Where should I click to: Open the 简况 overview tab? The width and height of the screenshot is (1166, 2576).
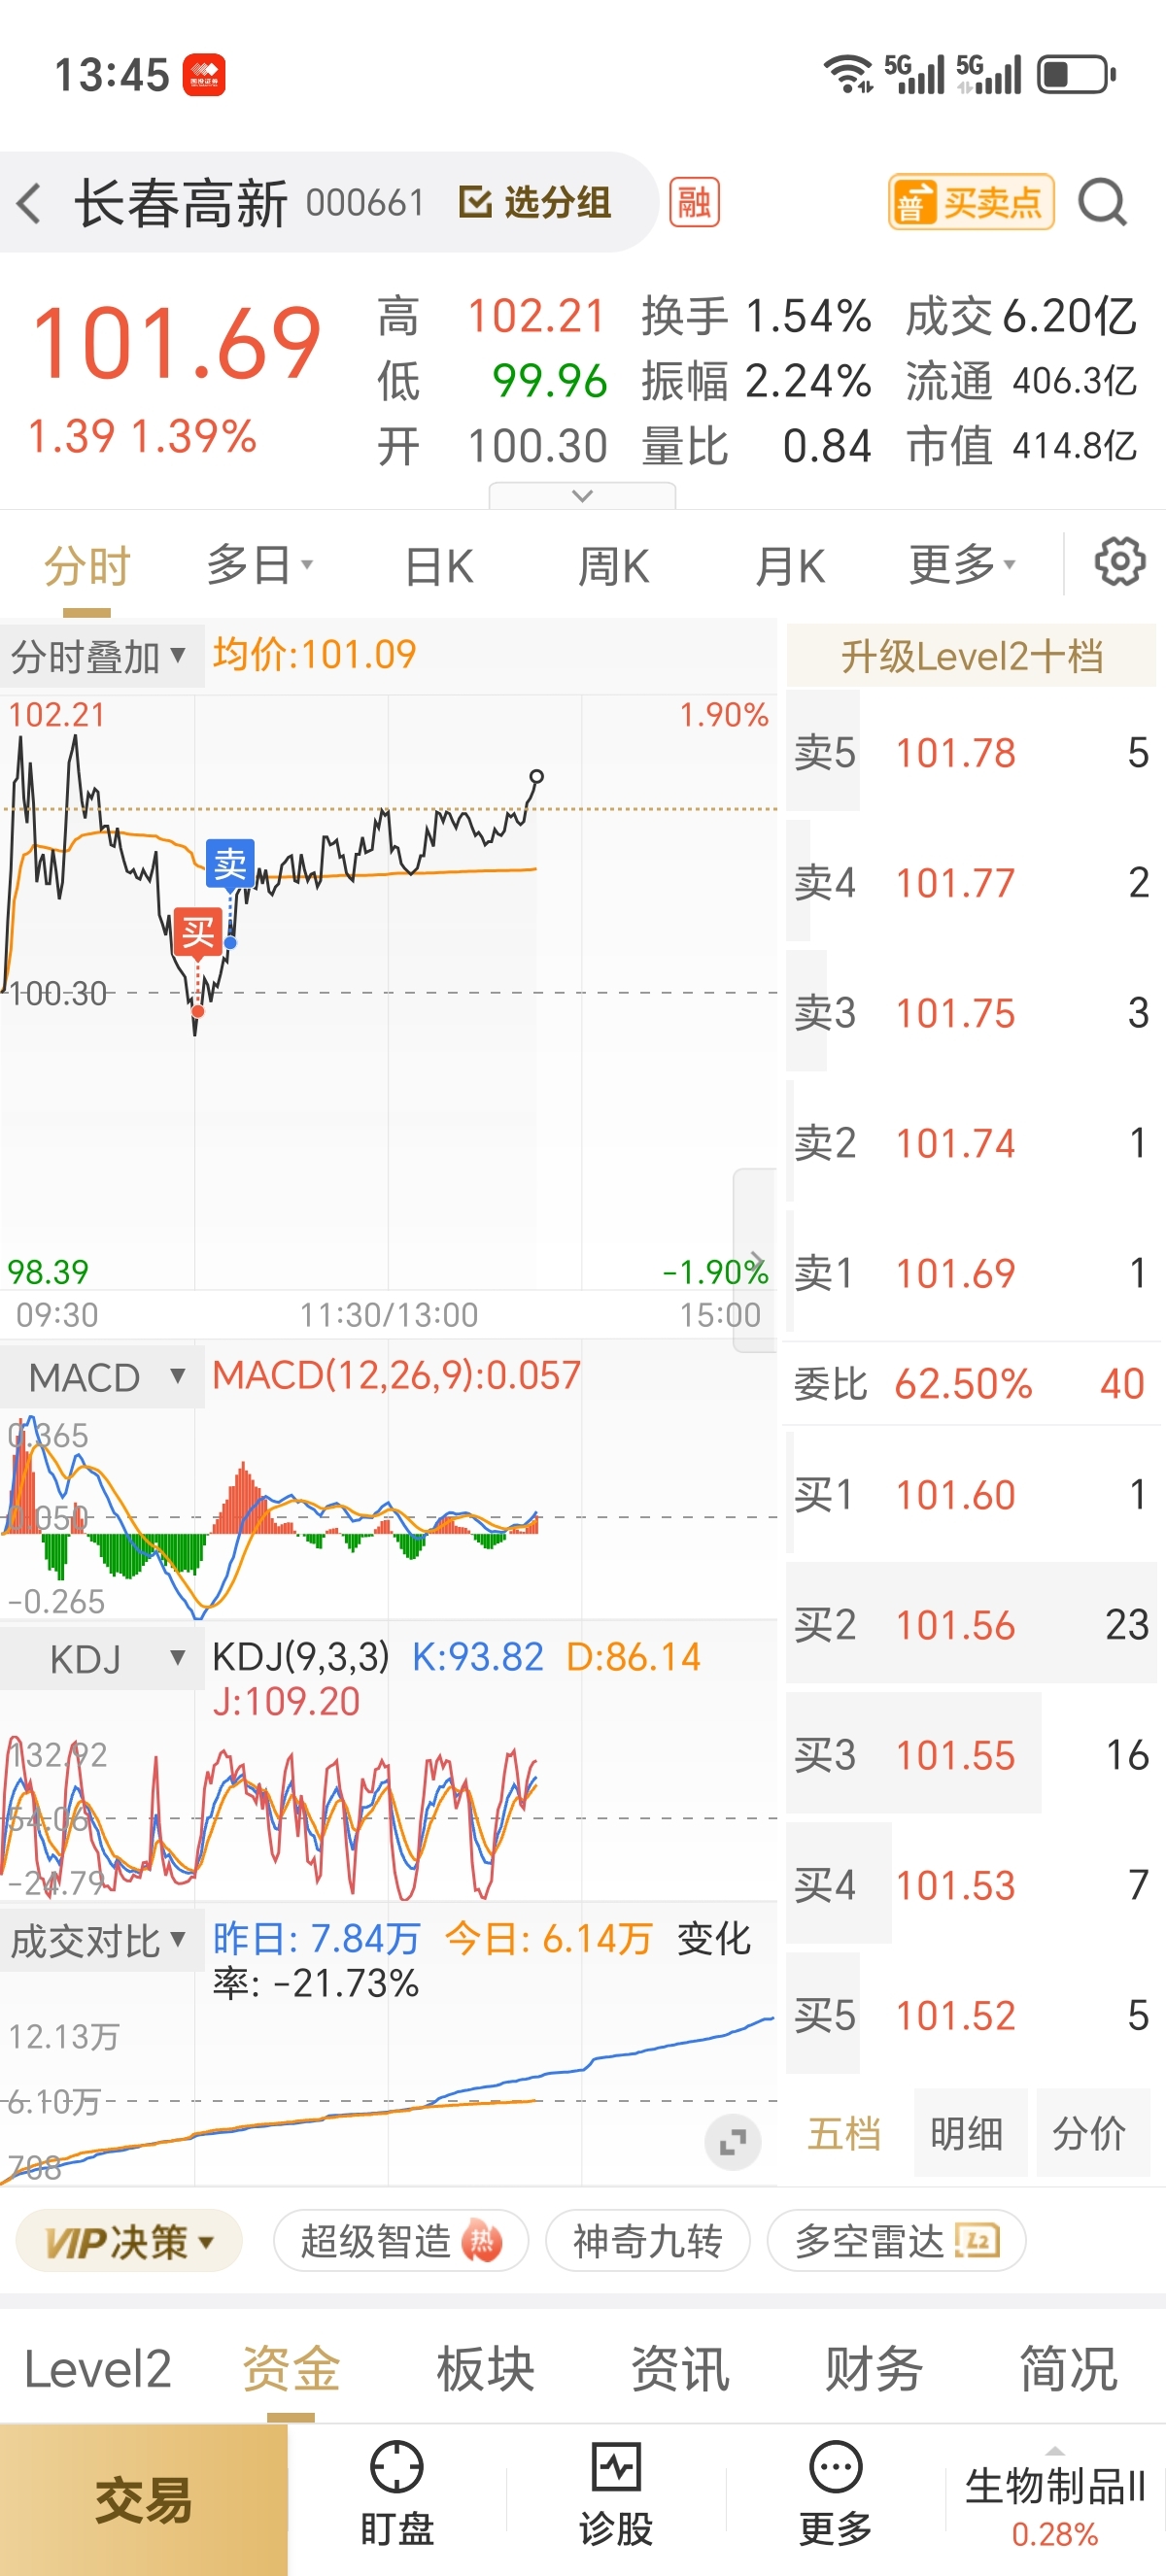pyautogui.click(x=1068, y=2369)
